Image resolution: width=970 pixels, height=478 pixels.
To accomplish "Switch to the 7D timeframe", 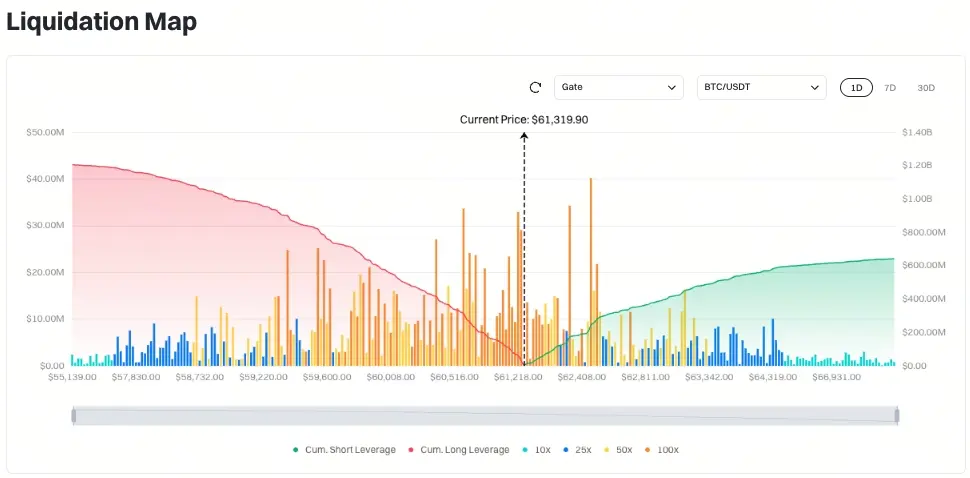I will click(x=890, y=88).
